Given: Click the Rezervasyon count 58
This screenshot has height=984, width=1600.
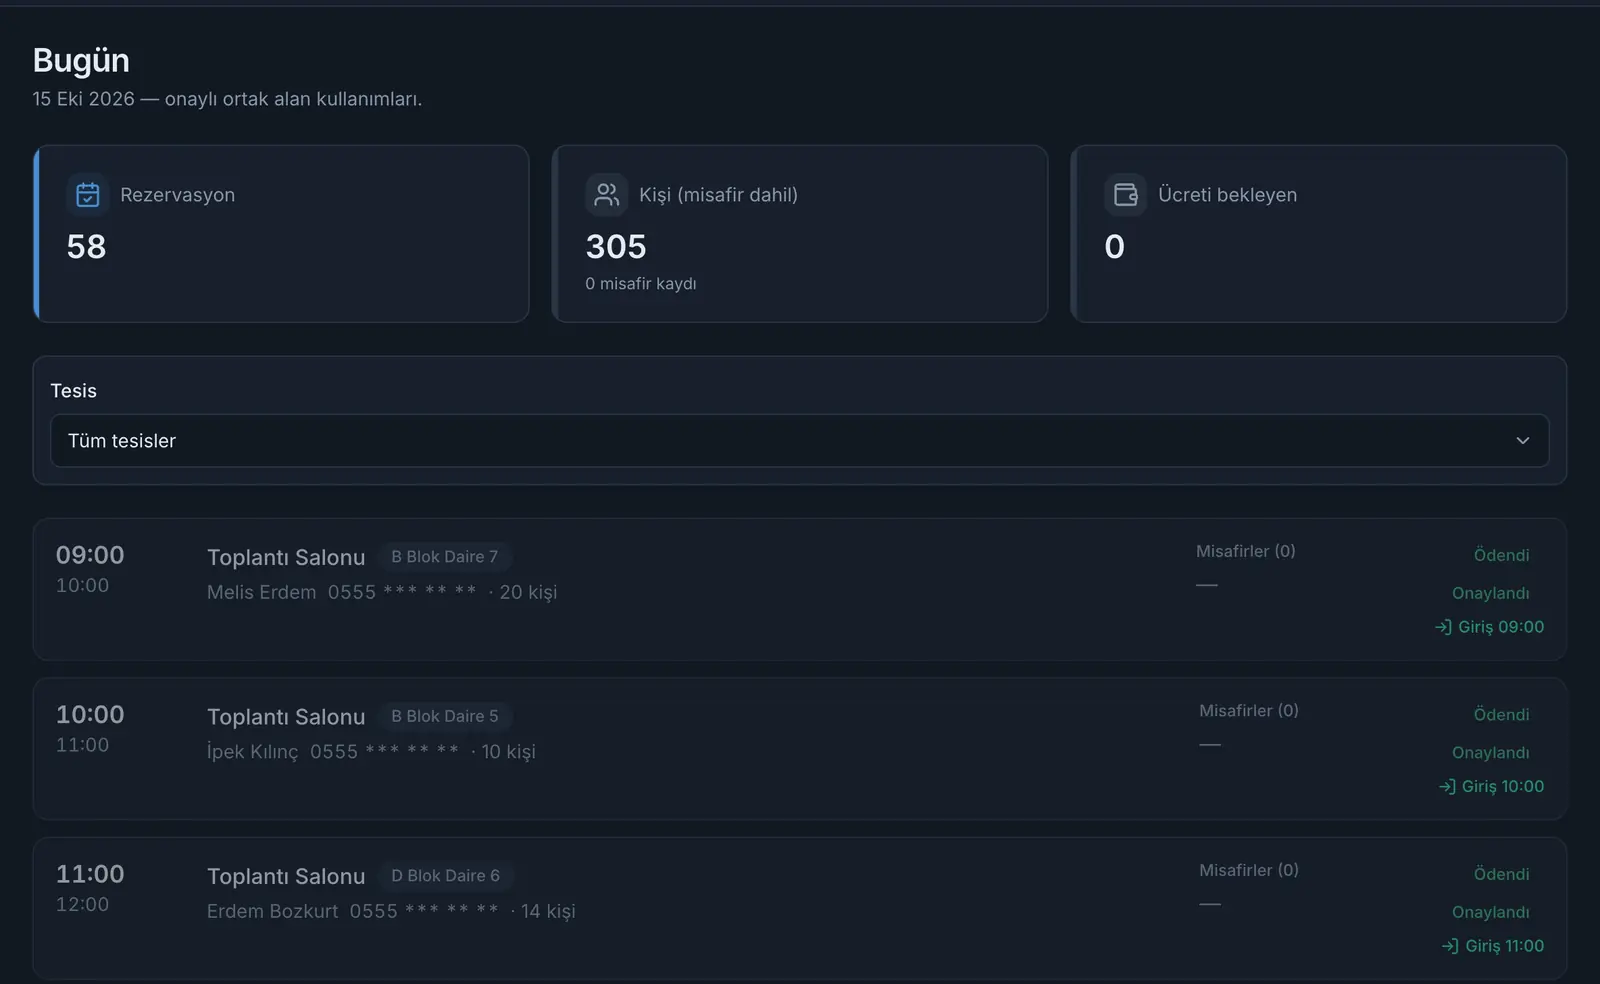Looking at the screenshot, I should [x=86, y=247].
